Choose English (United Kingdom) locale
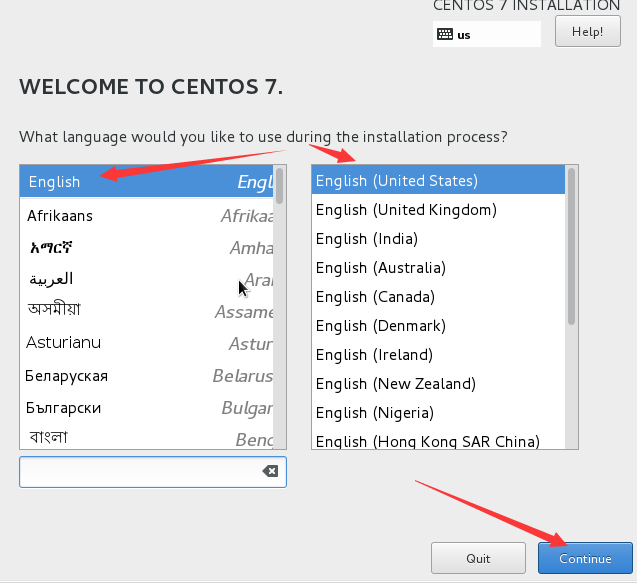 [x=438, y=210]
